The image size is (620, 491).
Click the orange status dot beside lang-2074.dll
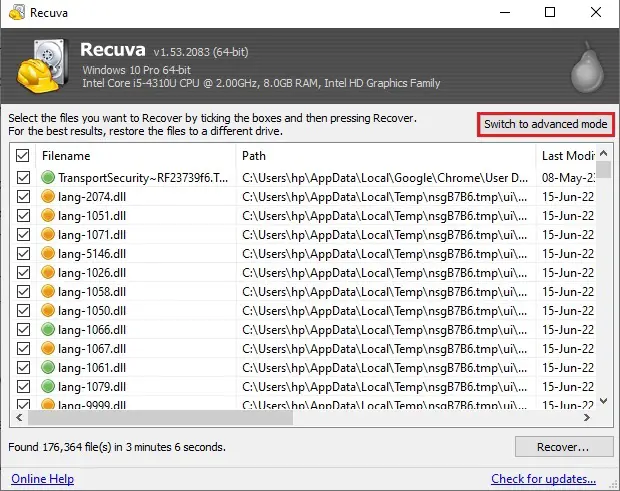48,196
